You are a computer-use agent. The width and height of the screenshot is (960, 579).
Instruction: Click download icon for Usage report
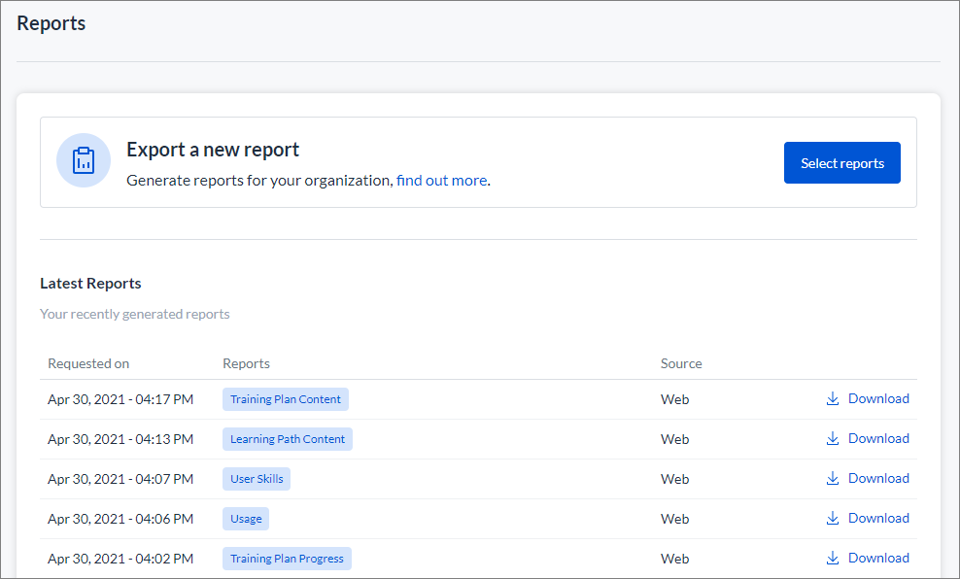(x=833, y=518)
